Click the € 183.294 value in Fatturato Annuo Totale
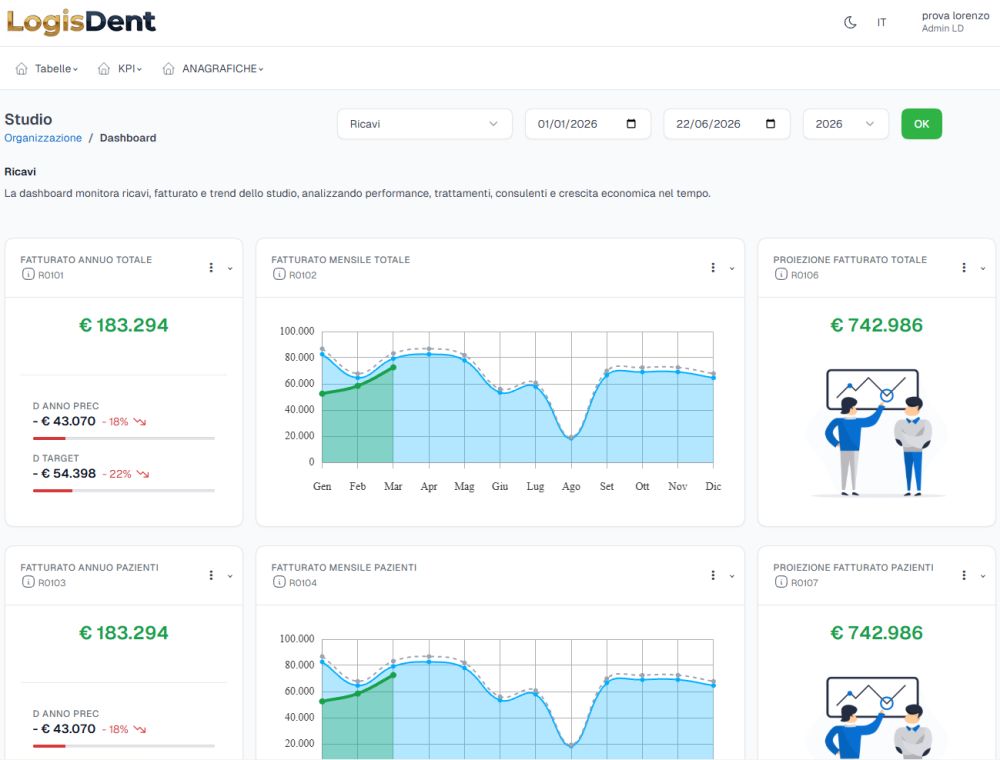The height and width of the screenshot is (760, 1000). pos(124,325)
